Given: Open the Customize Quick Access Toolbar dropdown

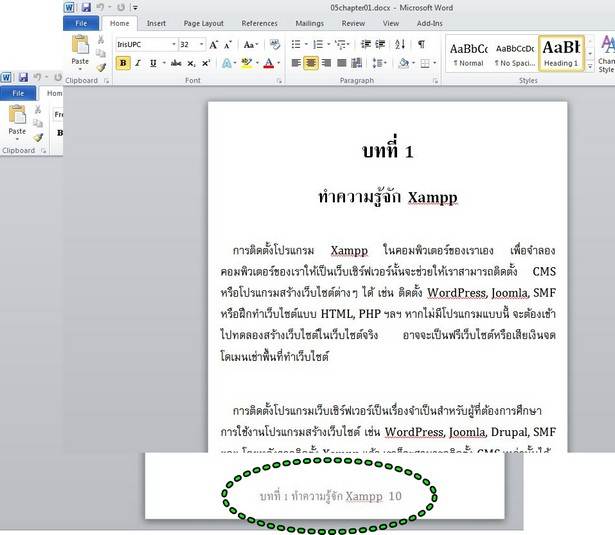Looking at the screenshot, I should tap(135, 7).
